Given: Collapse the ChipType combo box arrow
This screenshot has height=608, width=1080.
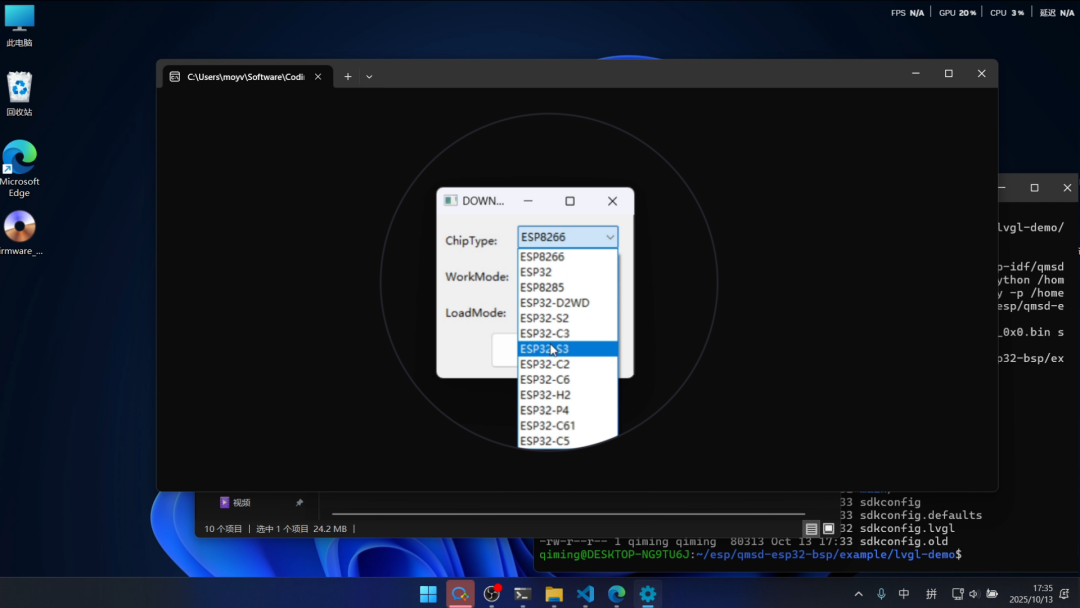Looking at the screenshot, I should coord(609,237).
